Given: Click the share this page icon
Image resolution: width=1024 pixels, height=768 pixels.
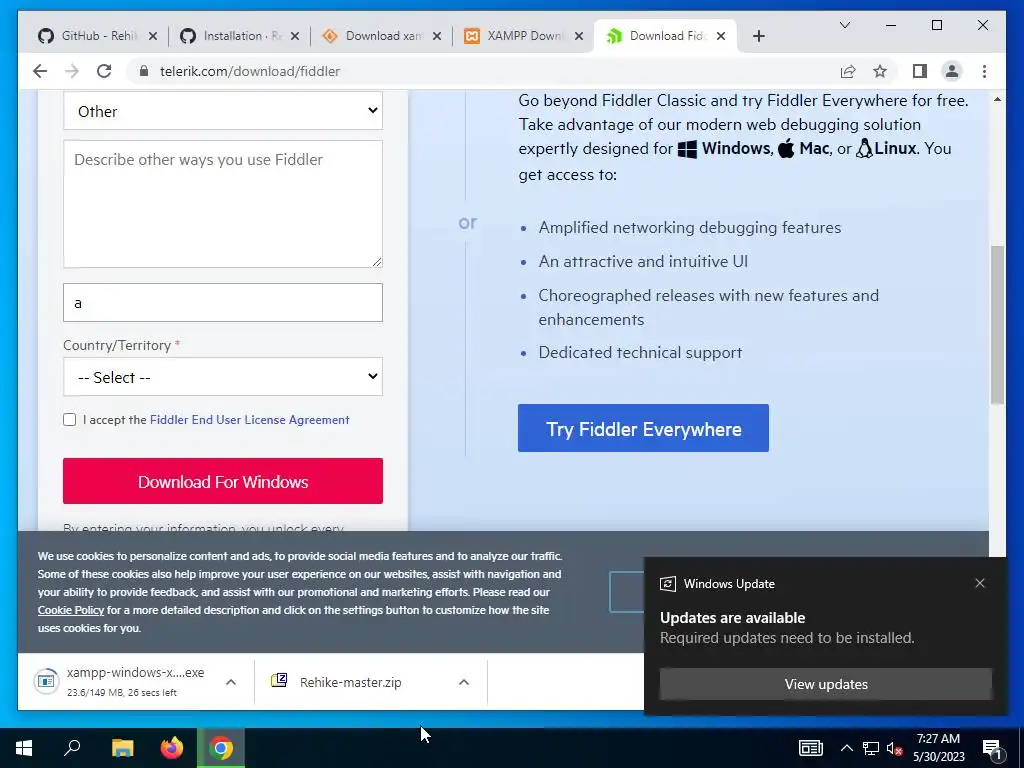Looking at the screenshot, I should pos(848,71).
